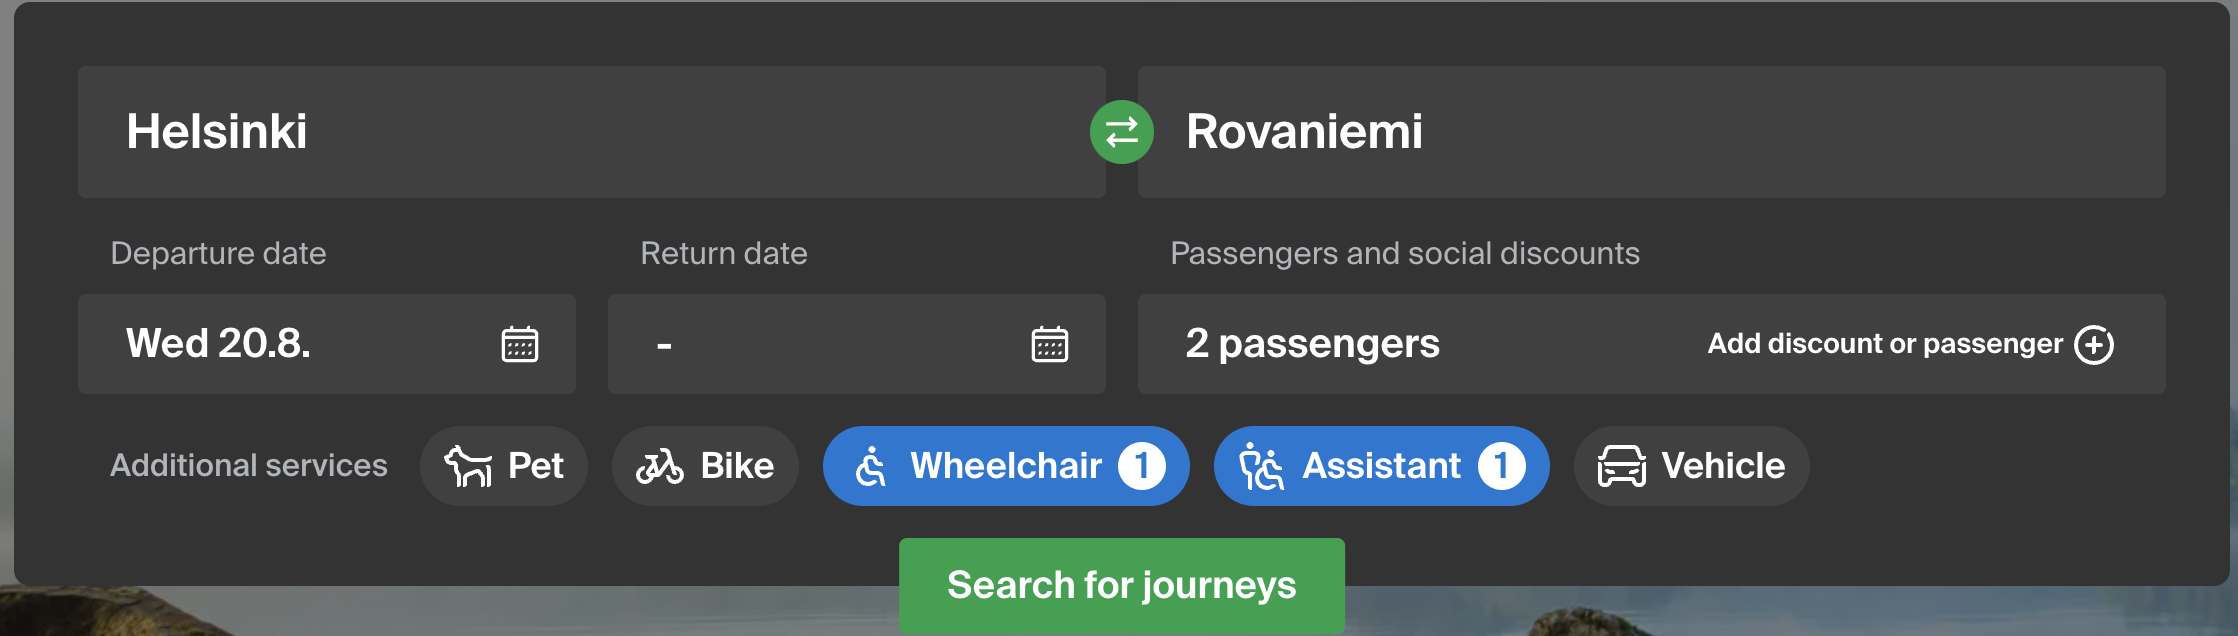Swap departure and destination stations

pos(1121,132)
